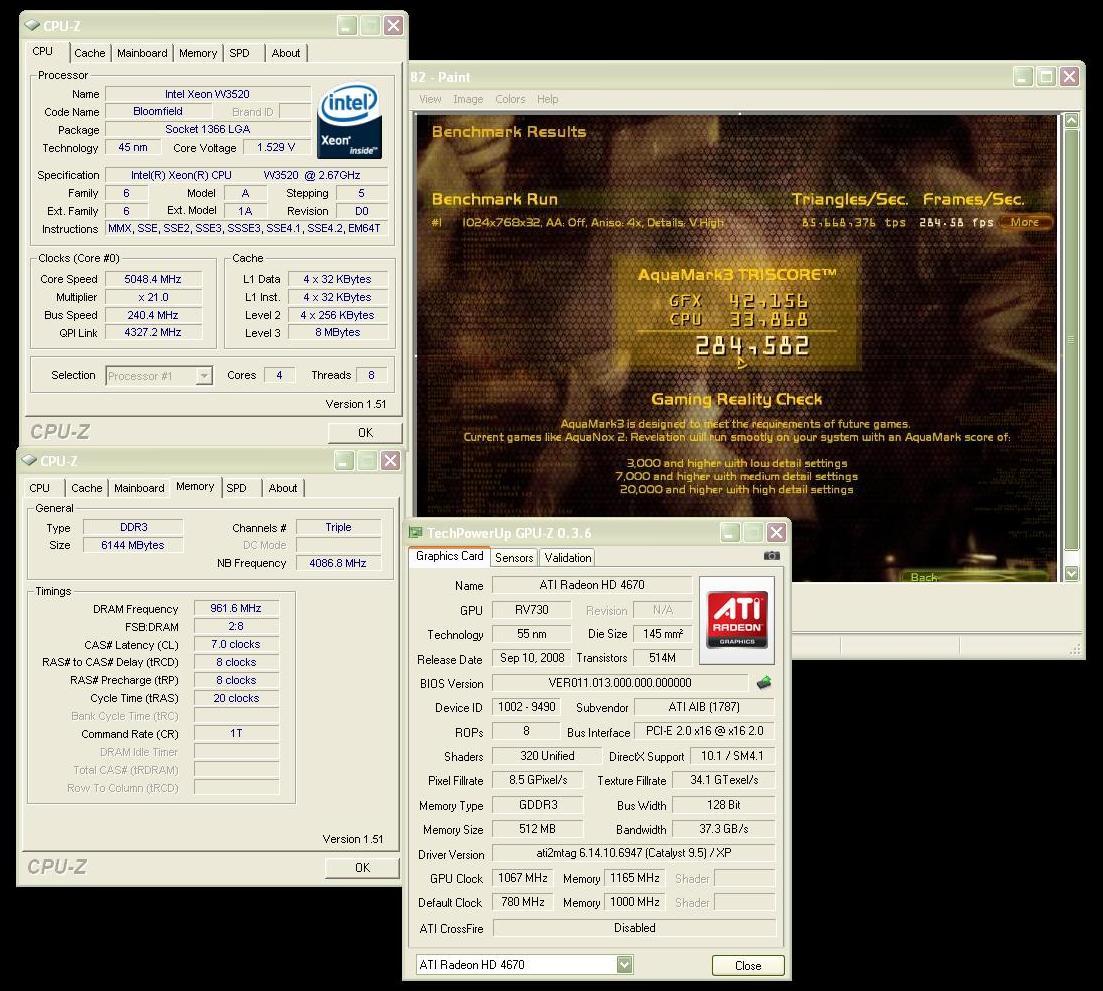Viewport: 1103px width, 991px height.
Task: Switch to Validation tab in GPU-Z
Action: coord(568,557)
